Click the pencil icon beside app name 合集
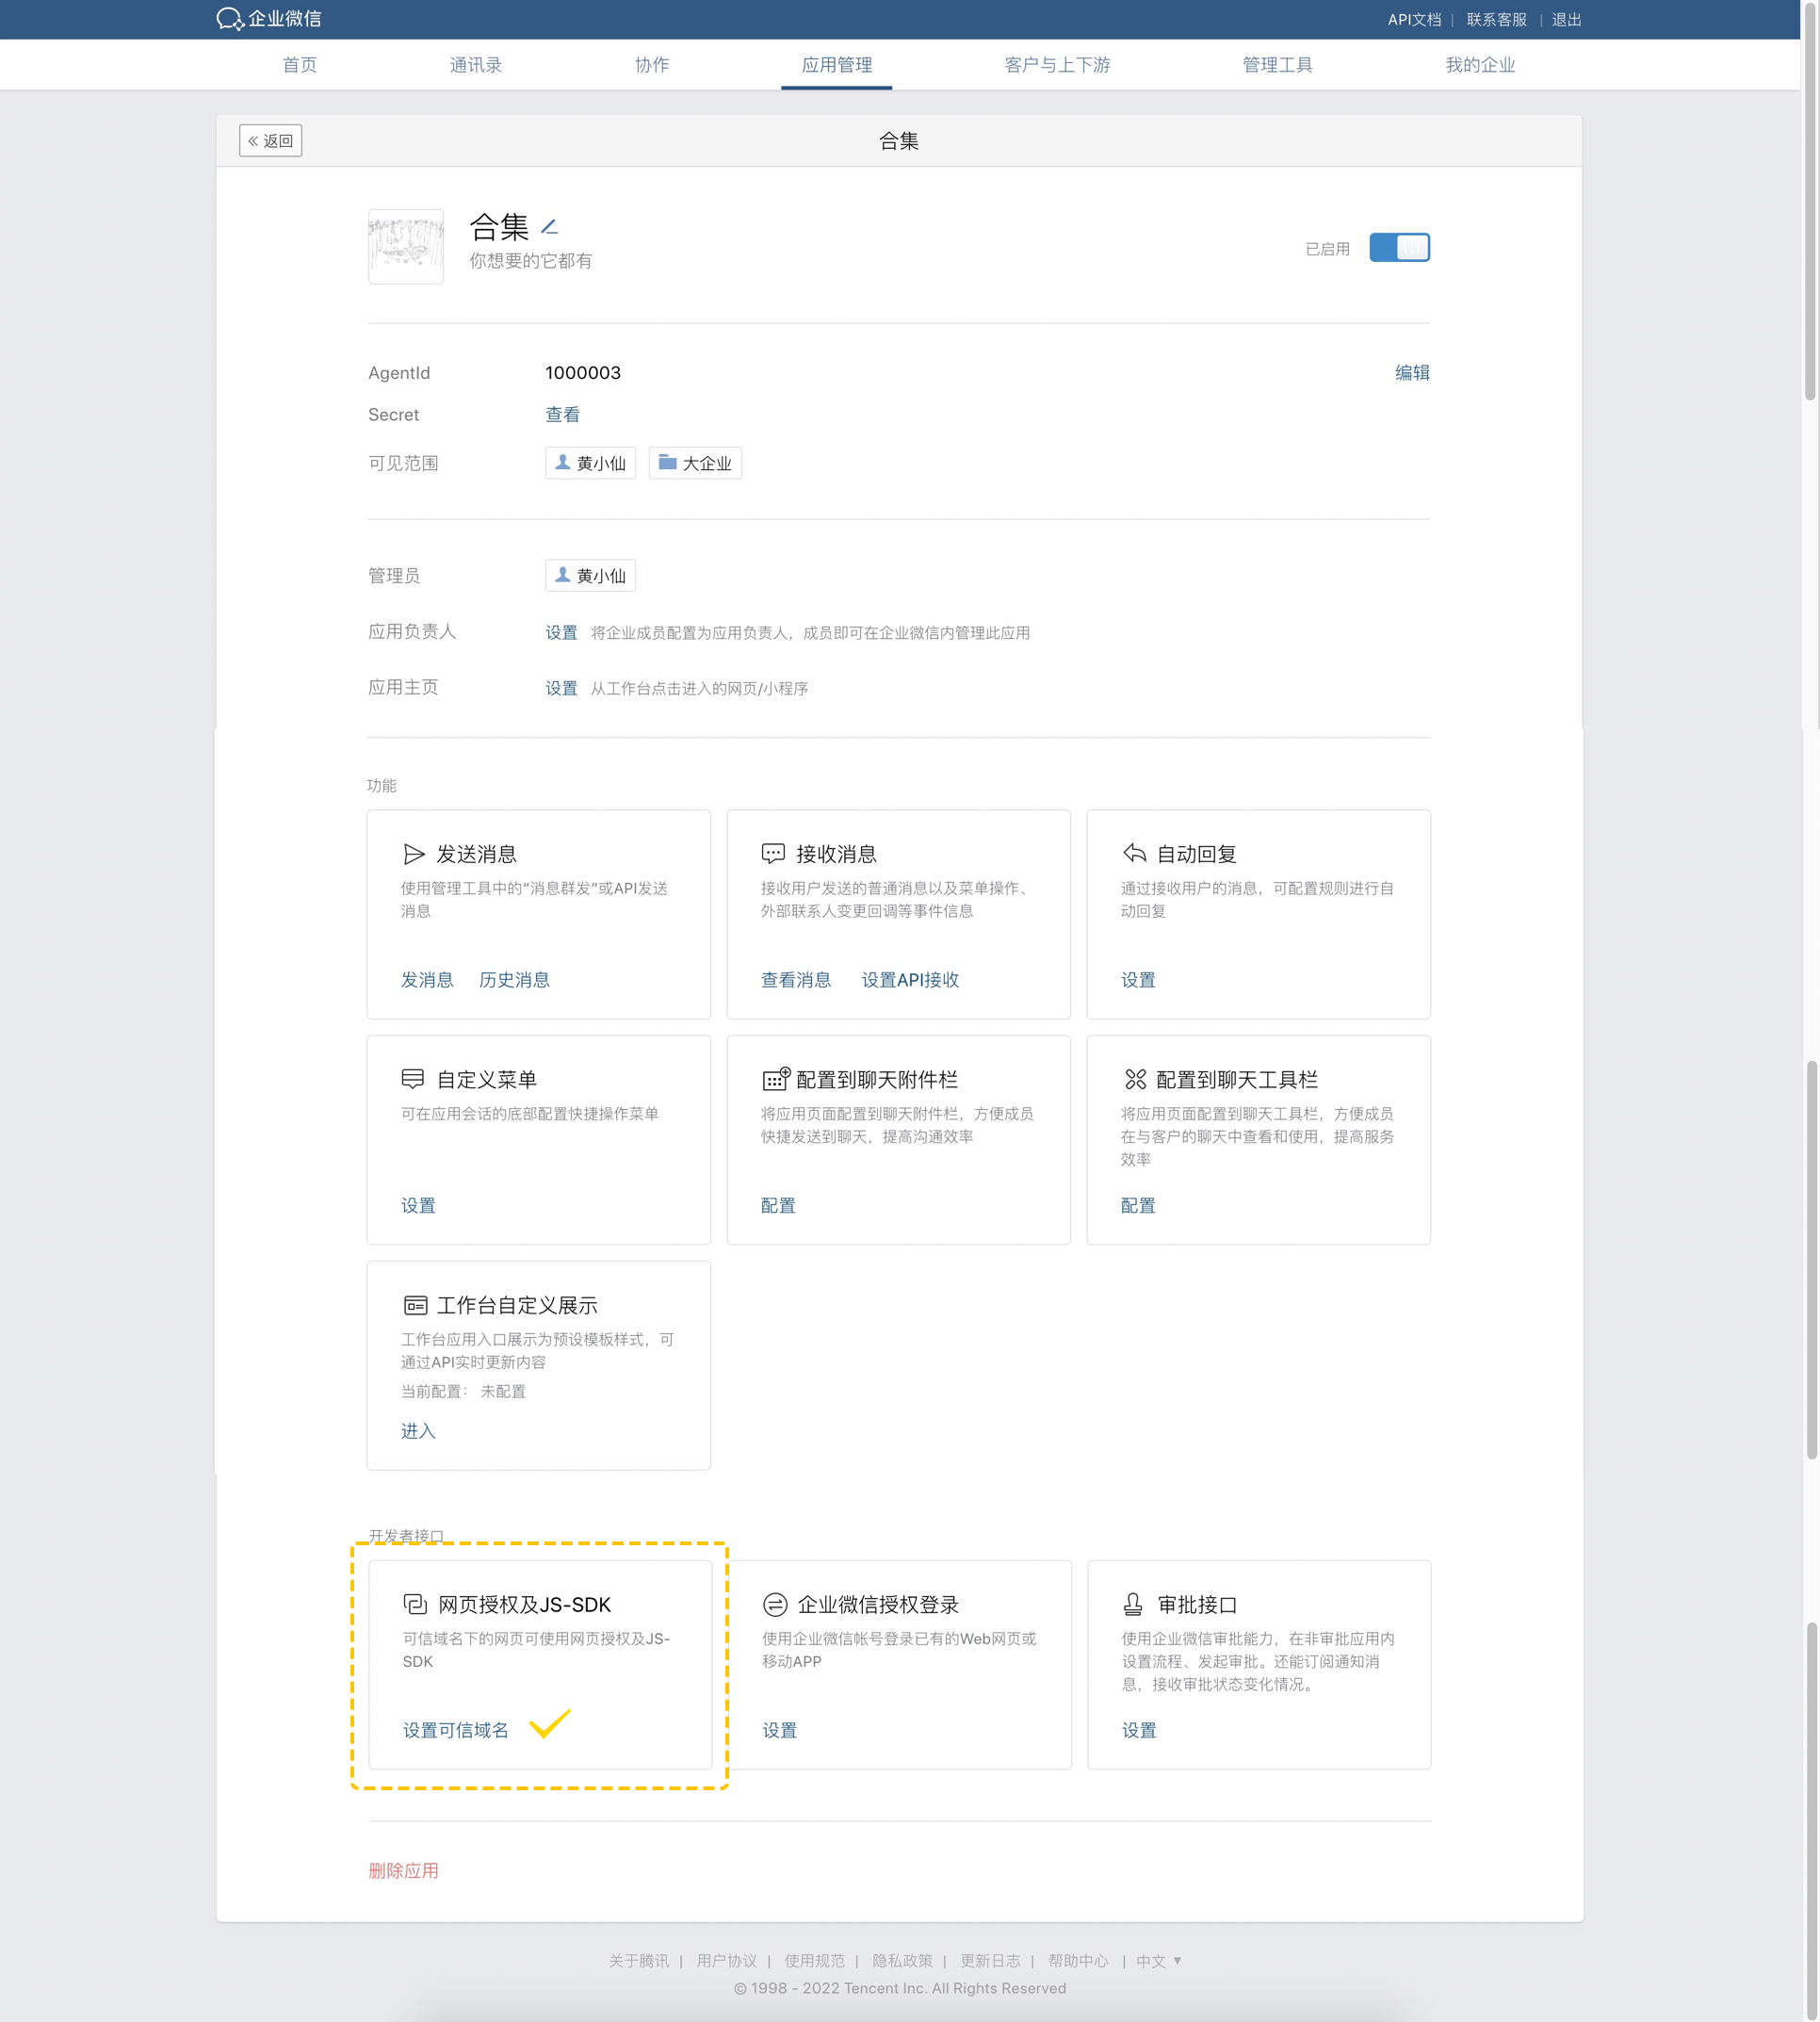1820x2022 pixels. pos(549,228)
